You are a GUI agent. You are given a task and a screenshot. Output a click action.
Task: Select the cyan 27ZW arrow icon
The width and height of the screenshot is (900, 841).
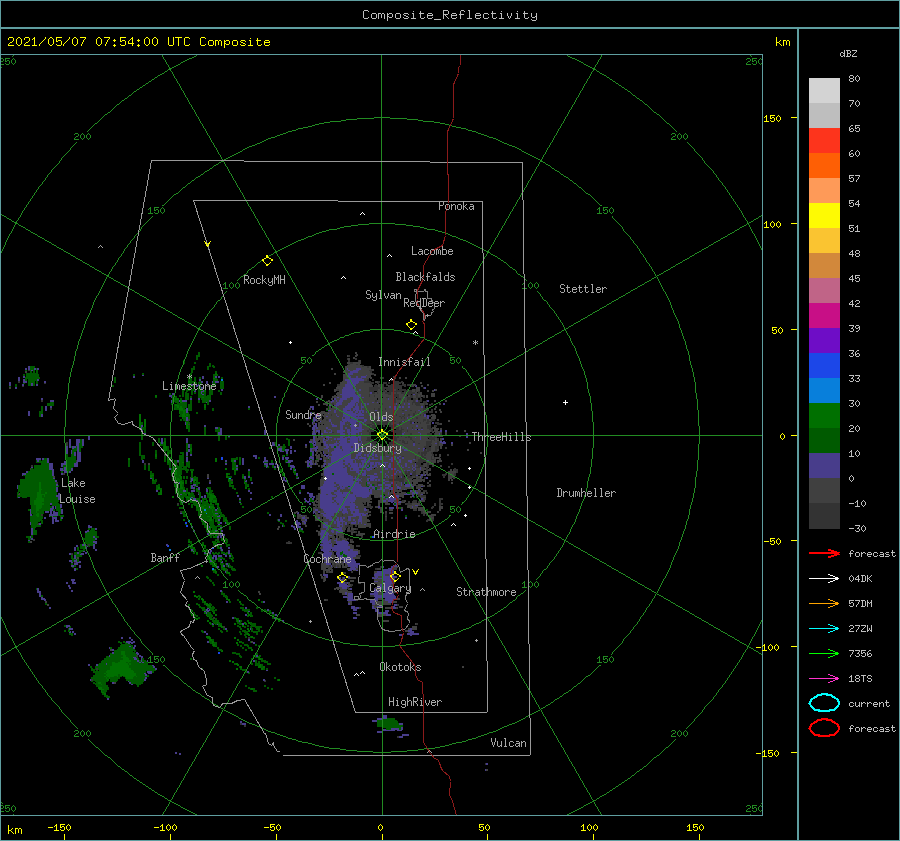(x=824, y=629)
